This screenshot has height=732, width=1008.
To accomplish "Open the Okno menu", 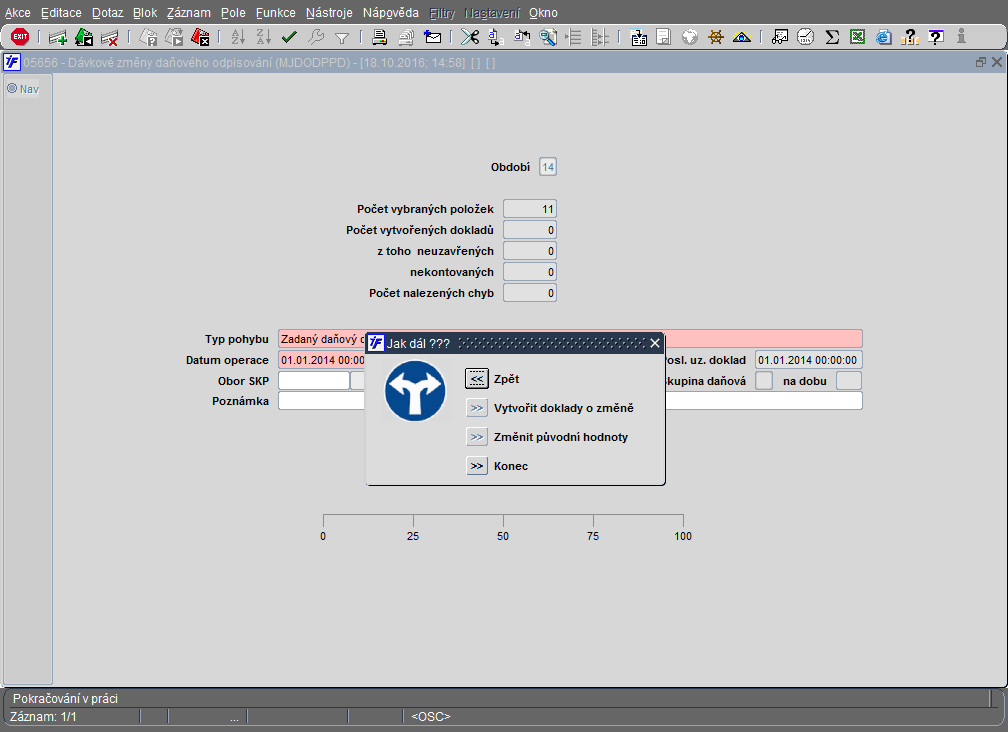I will (543, 13).
